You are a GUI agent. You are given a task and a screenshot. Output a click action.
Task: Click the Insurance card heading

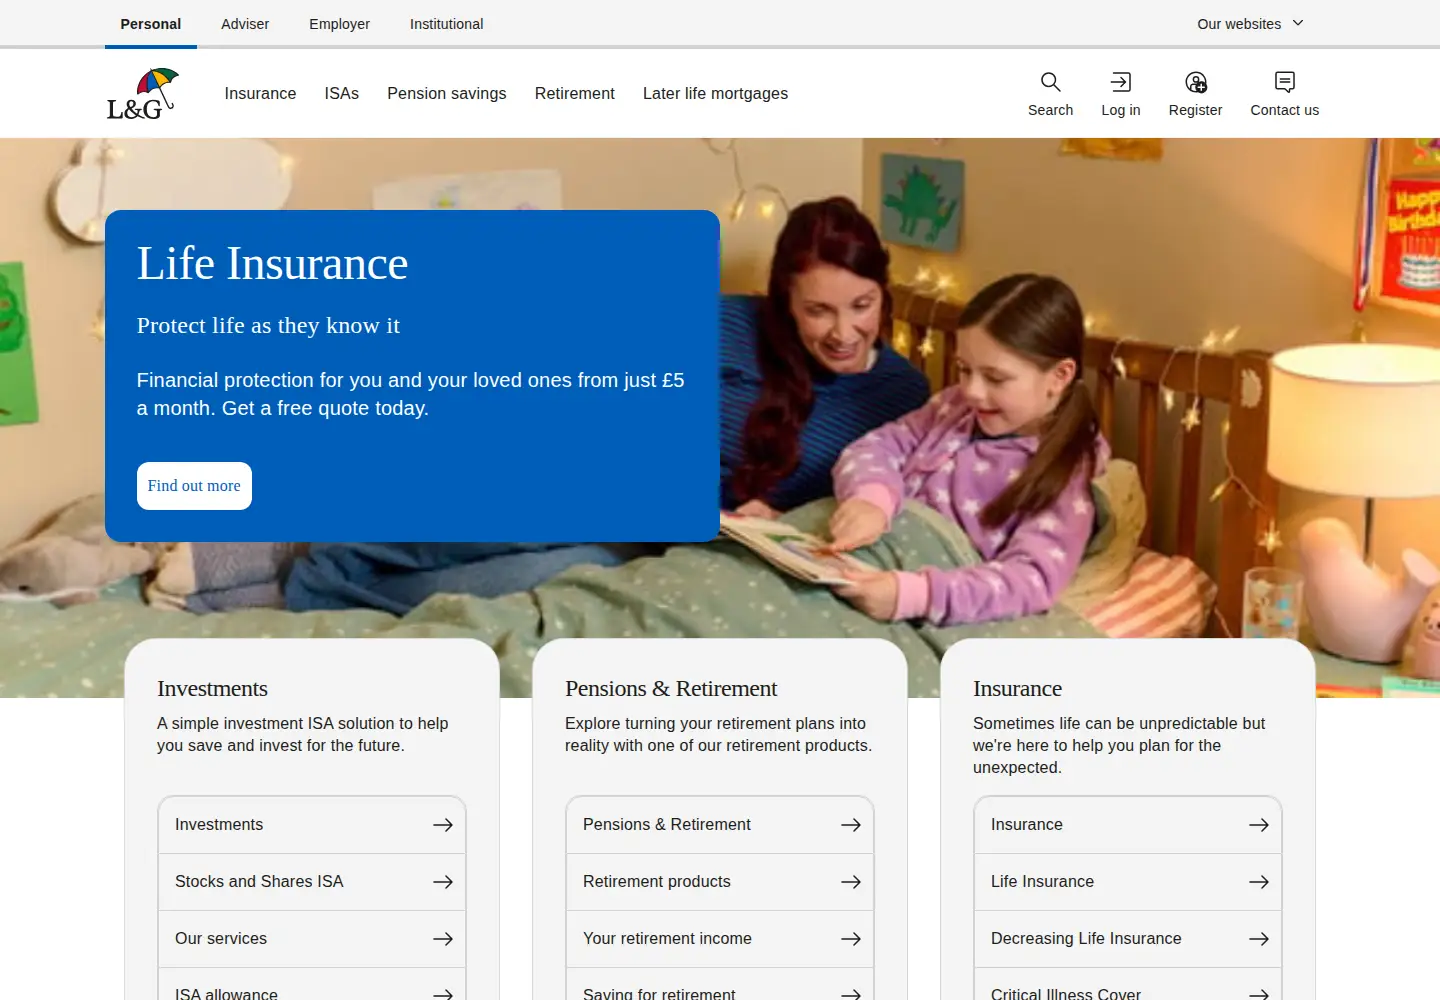(x=1017, y=689)
